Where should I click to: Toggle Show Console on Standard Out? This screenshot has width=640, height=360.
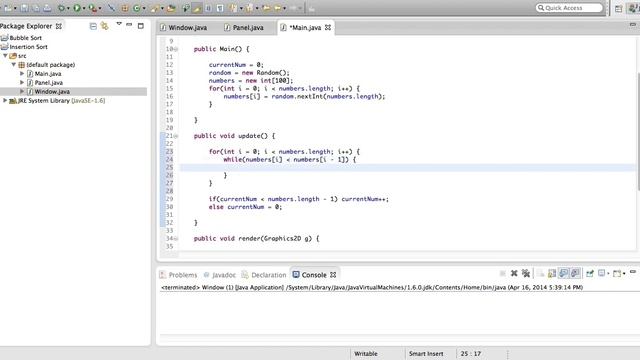click(564, 273)
